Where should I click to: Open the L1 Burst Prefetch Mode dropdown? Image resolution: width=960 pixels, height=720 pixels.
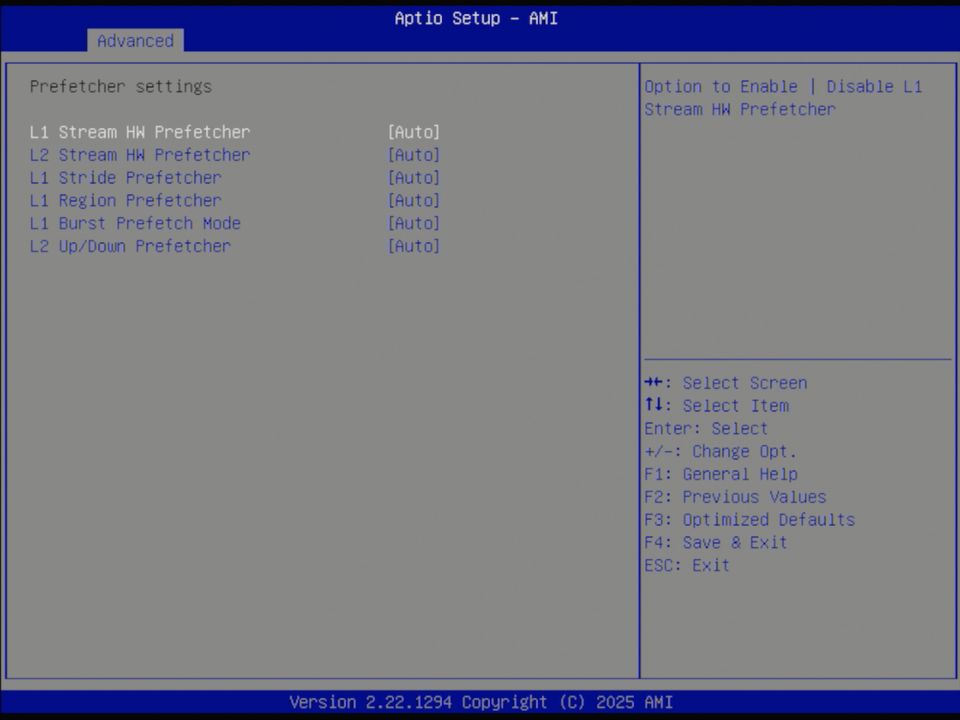414,223
